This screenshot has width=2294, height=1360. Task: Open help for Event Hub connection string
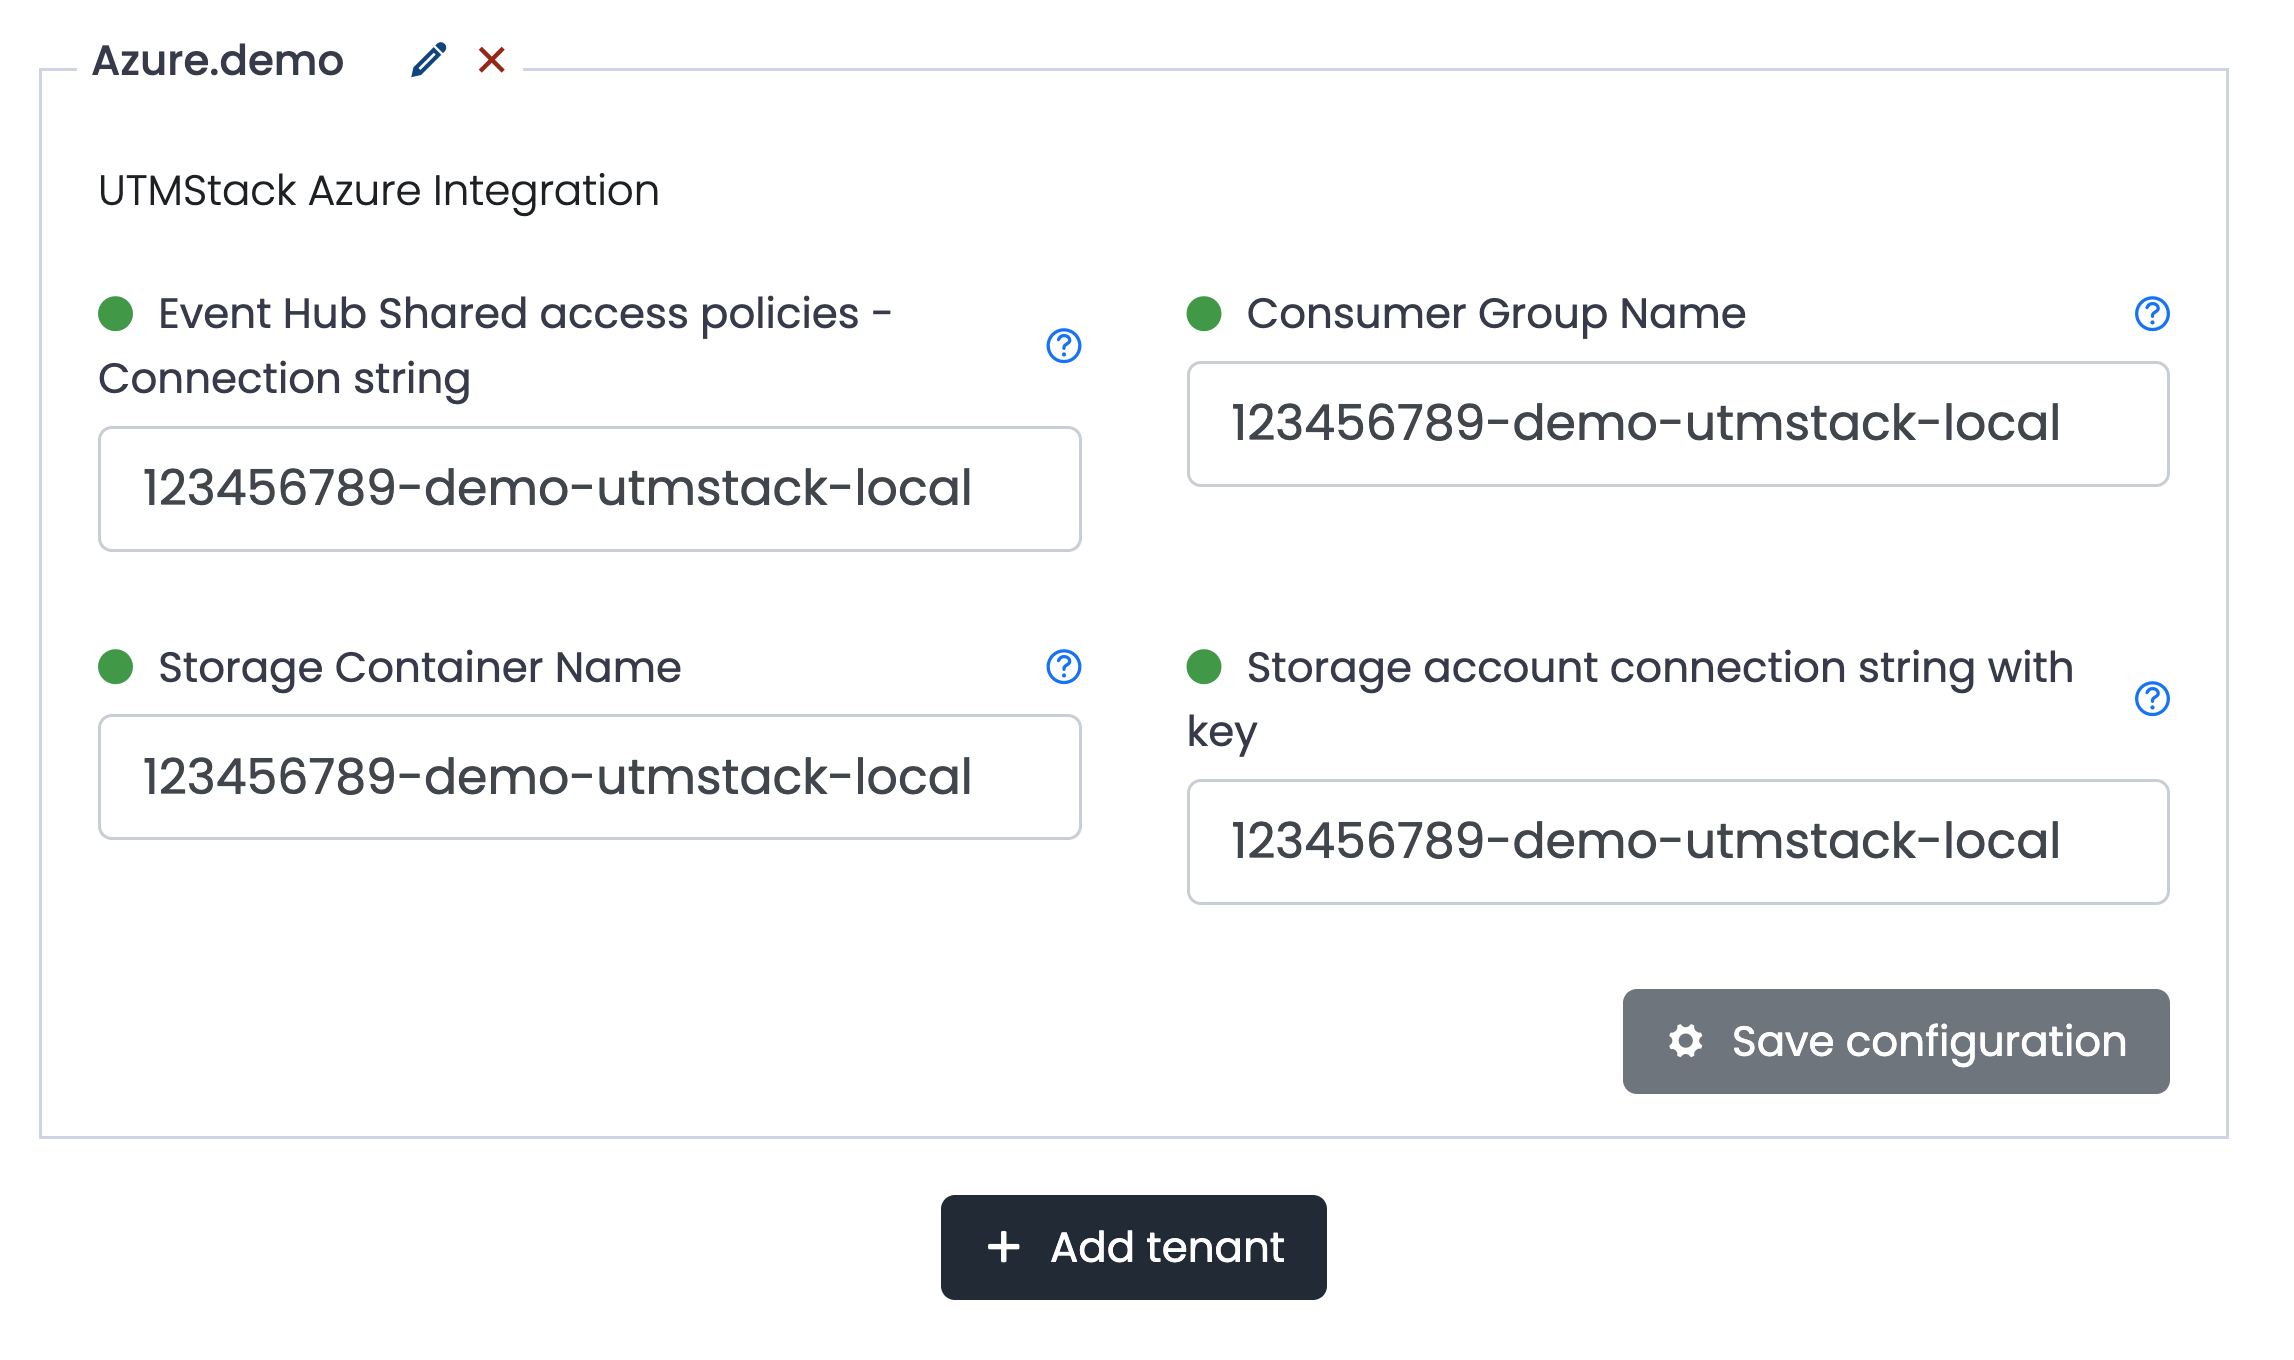(1063, 346)
